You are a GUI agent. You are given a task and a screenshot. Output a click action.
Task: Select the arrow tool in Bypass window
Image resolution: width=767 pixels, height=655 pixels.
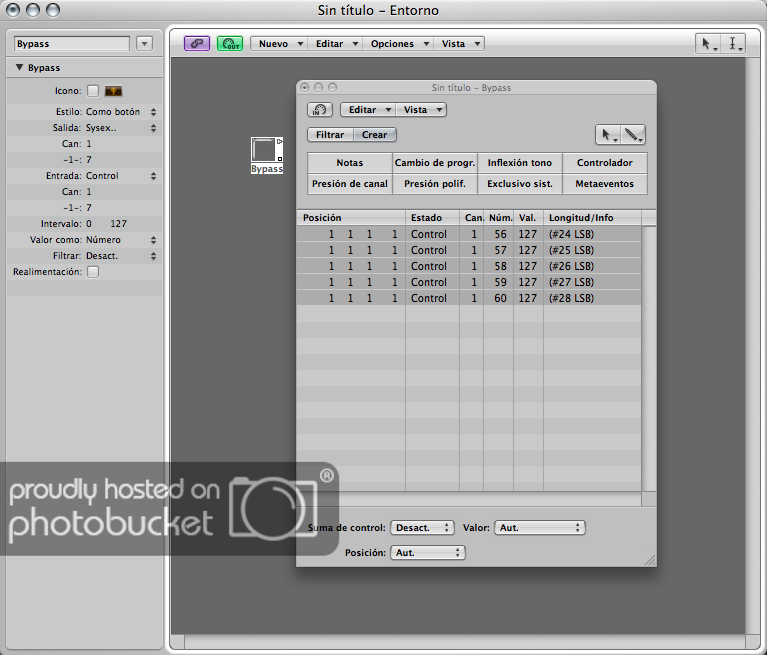(x=607, y=135)
